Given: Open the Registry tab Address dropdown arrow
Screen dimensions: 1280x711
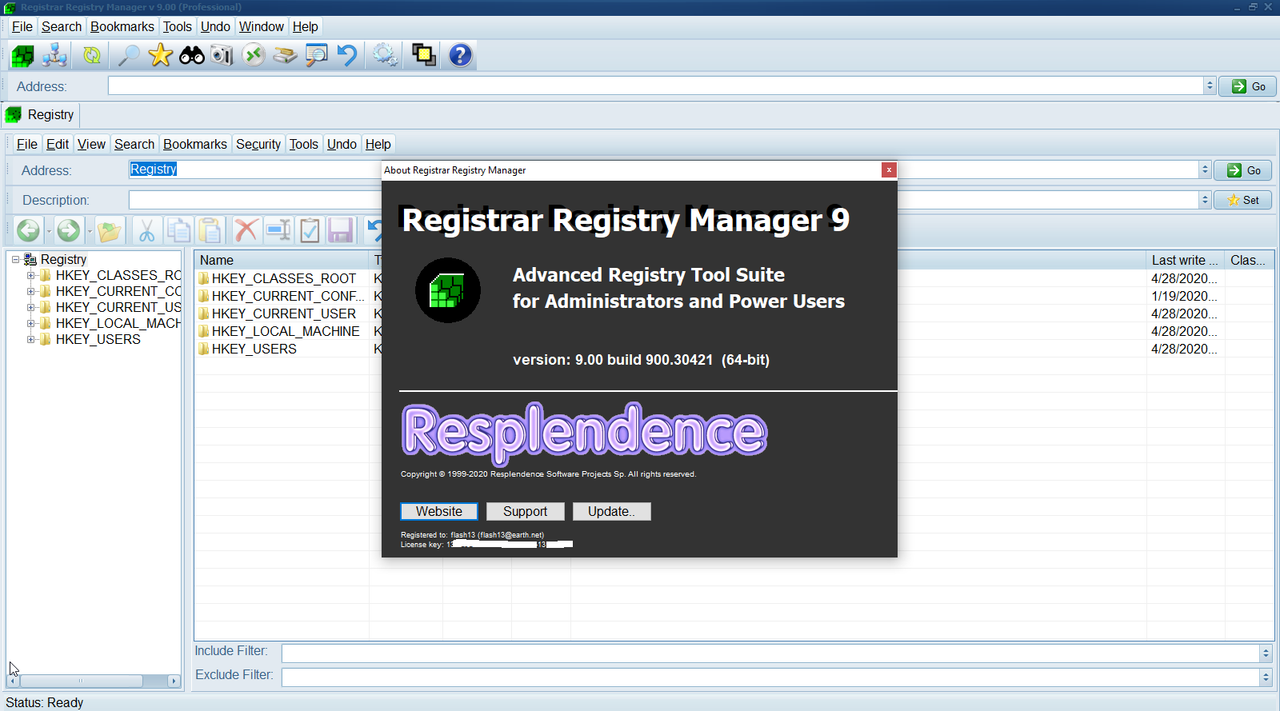Looking at the screenshot, I should click(x=1205, y=170).
